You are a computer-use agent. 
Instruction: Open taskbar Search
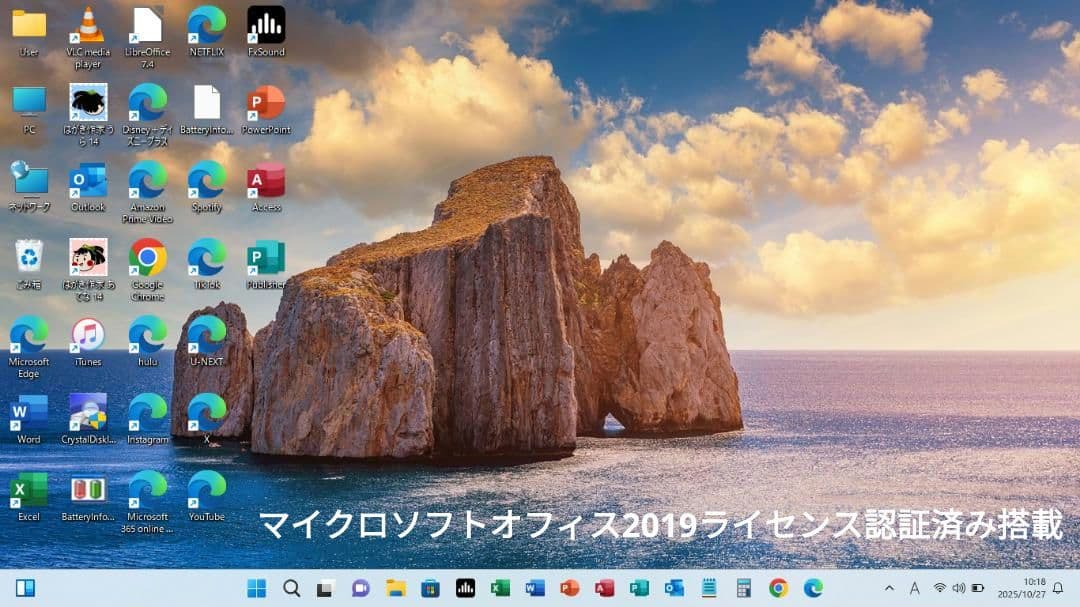coord(291,588)
